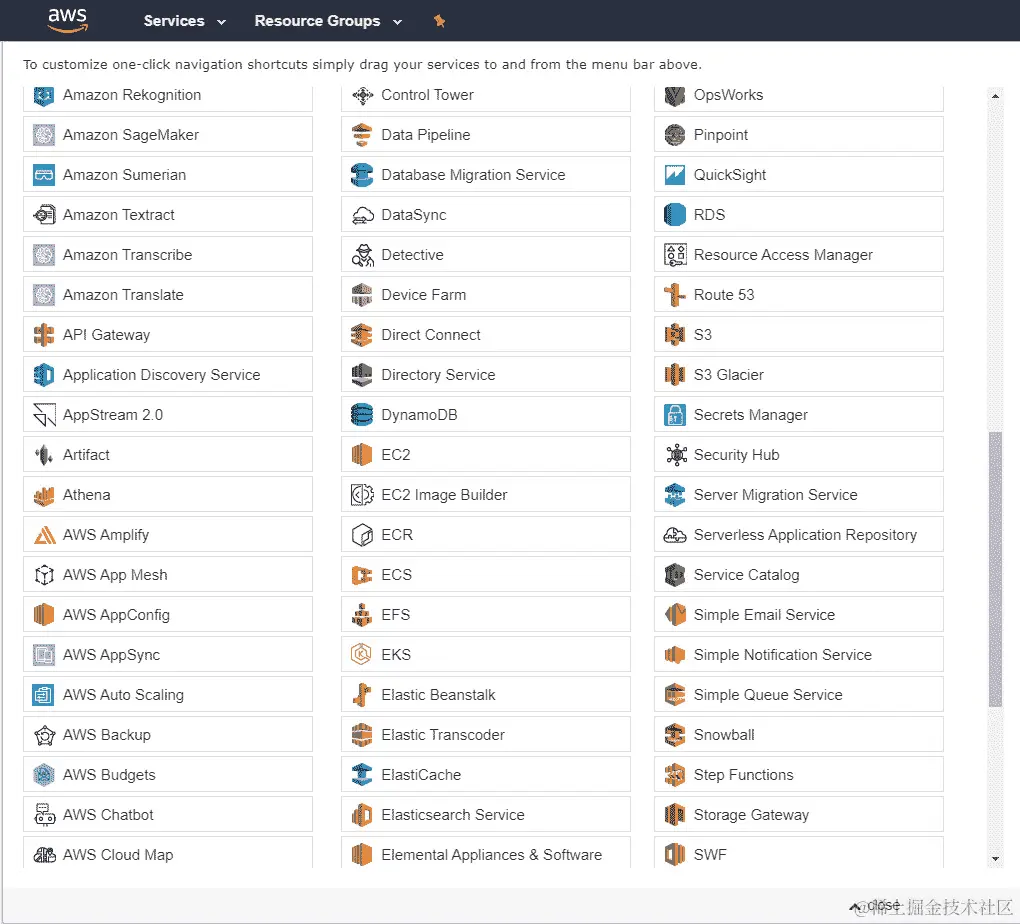Click the AWS App Mesh icon

44,575
